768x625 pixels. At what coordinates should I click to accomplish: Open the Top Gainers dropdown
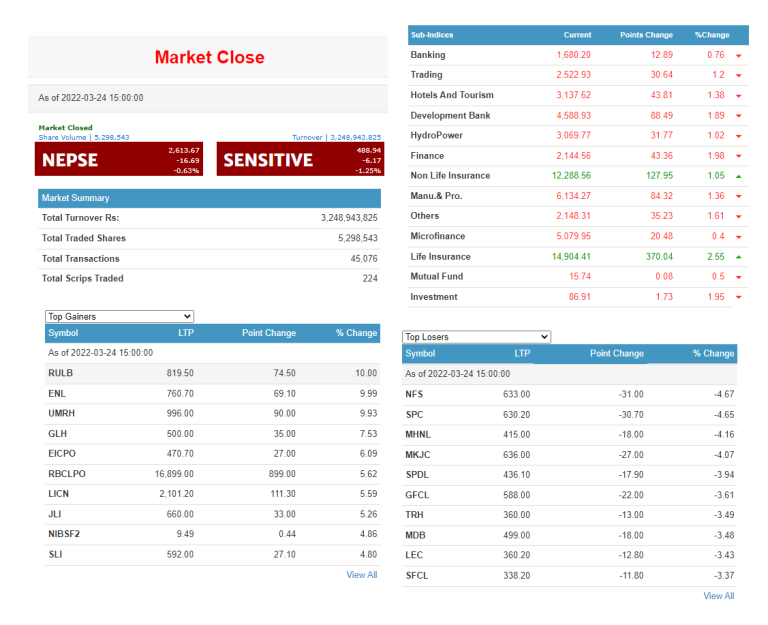point(119,316)
